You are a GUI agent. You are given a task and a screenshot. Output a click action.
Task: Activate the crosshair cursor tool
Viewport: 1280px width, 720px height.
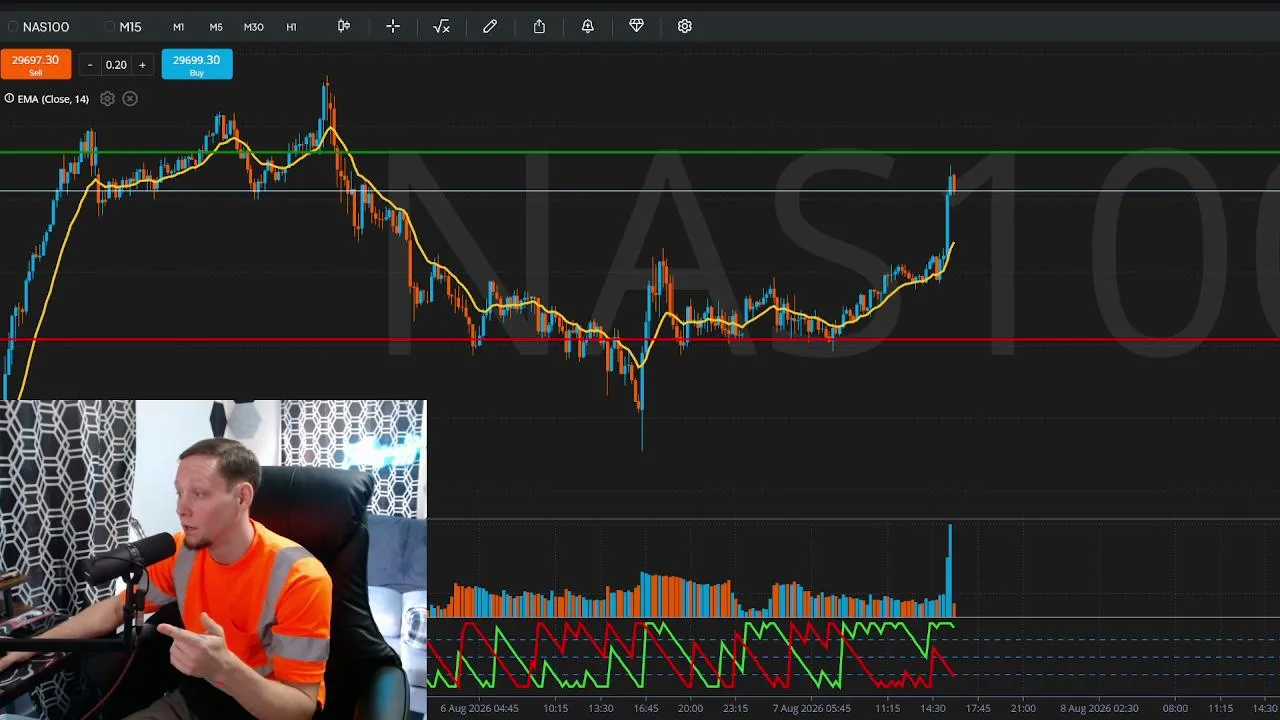(393, 26)
